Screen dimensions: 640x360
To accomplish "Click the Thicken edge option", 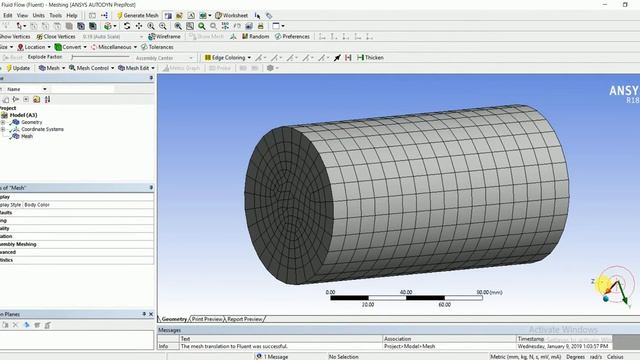I will pyautogui.click(x=370, y=58).
